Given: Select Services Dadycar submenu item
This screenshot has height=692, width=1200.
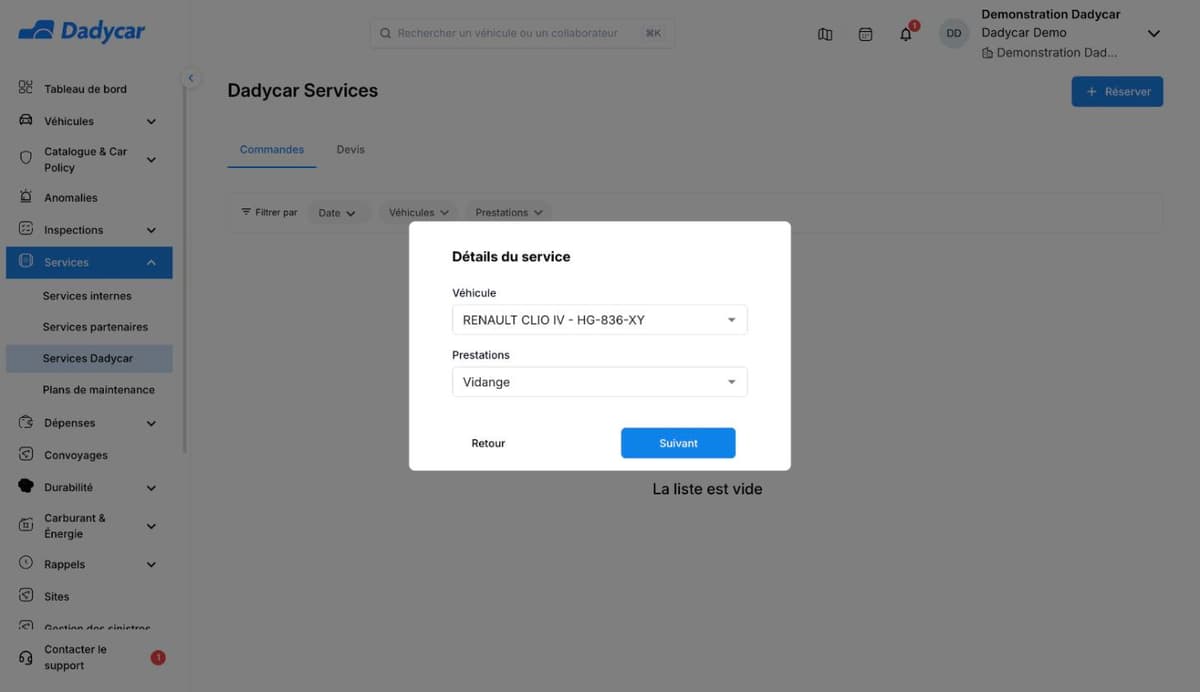Looking at the screenshot, I should pyautogui.click(x=88, y=358).
